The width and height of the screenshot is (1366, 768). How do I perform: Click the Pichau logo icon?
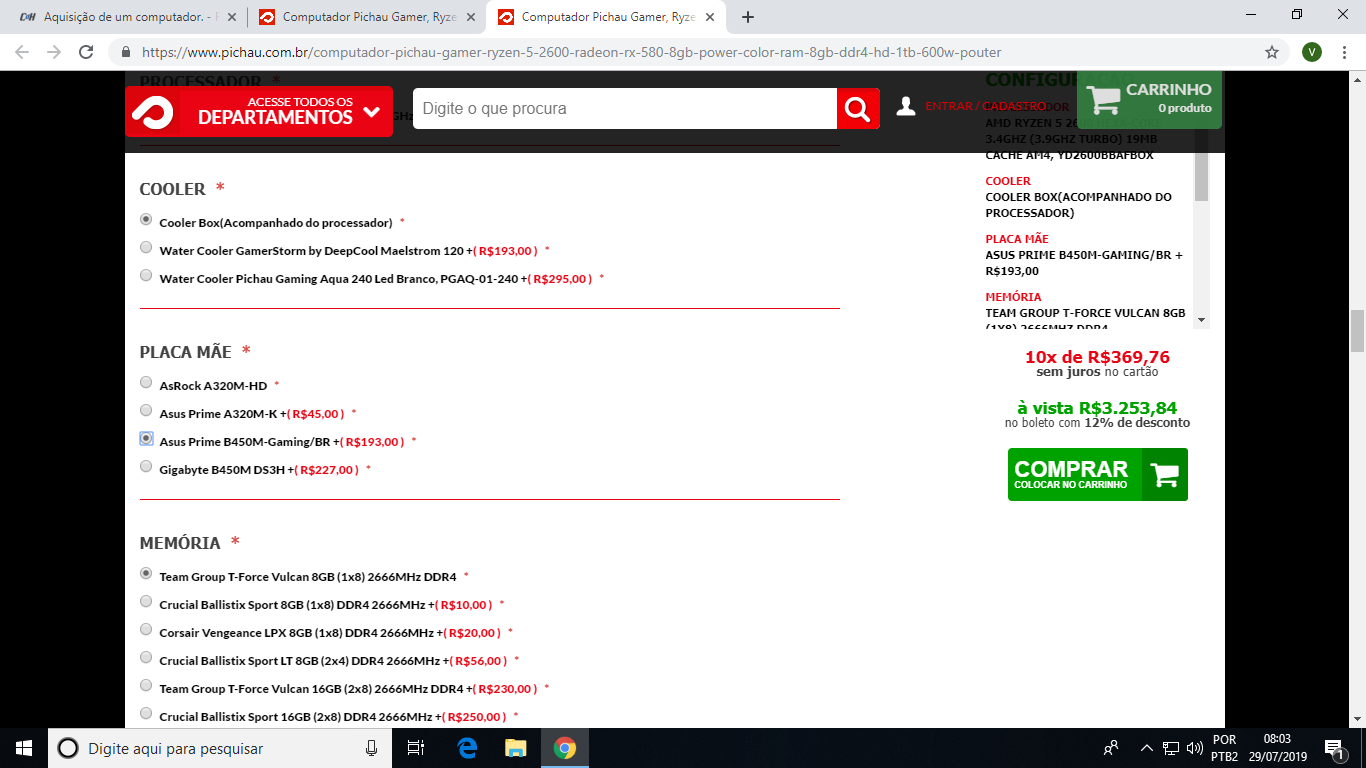coord(151,111)
